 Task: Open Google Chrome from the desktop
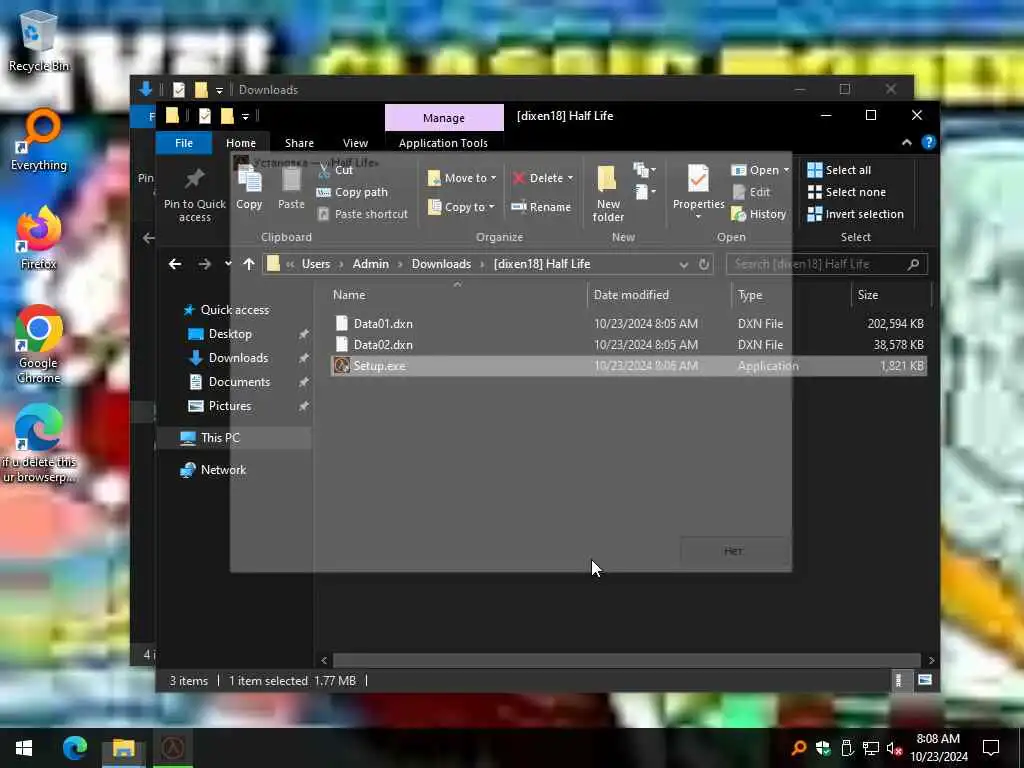(x=38, y=344)
